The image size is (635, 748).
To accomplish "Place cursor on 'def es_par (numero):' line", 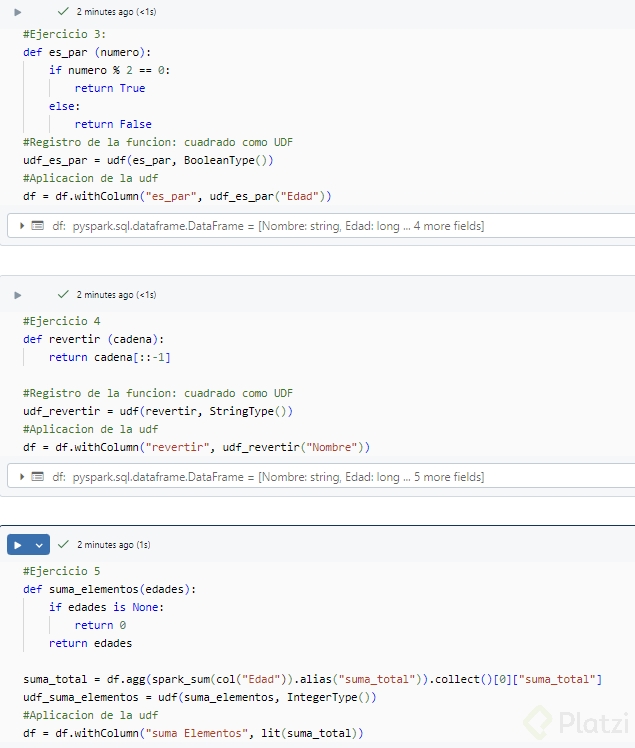I will pos(87,52).
